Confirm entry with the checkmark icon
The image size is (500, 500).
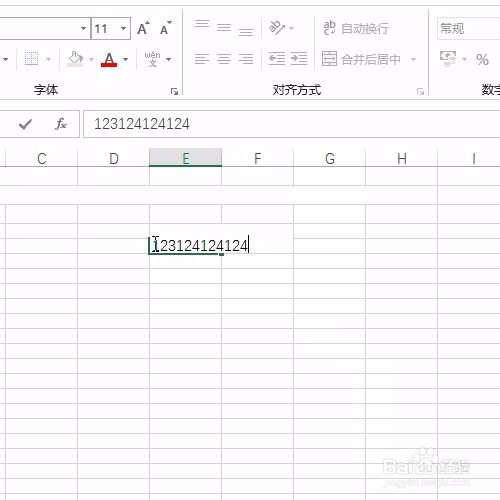25,124
